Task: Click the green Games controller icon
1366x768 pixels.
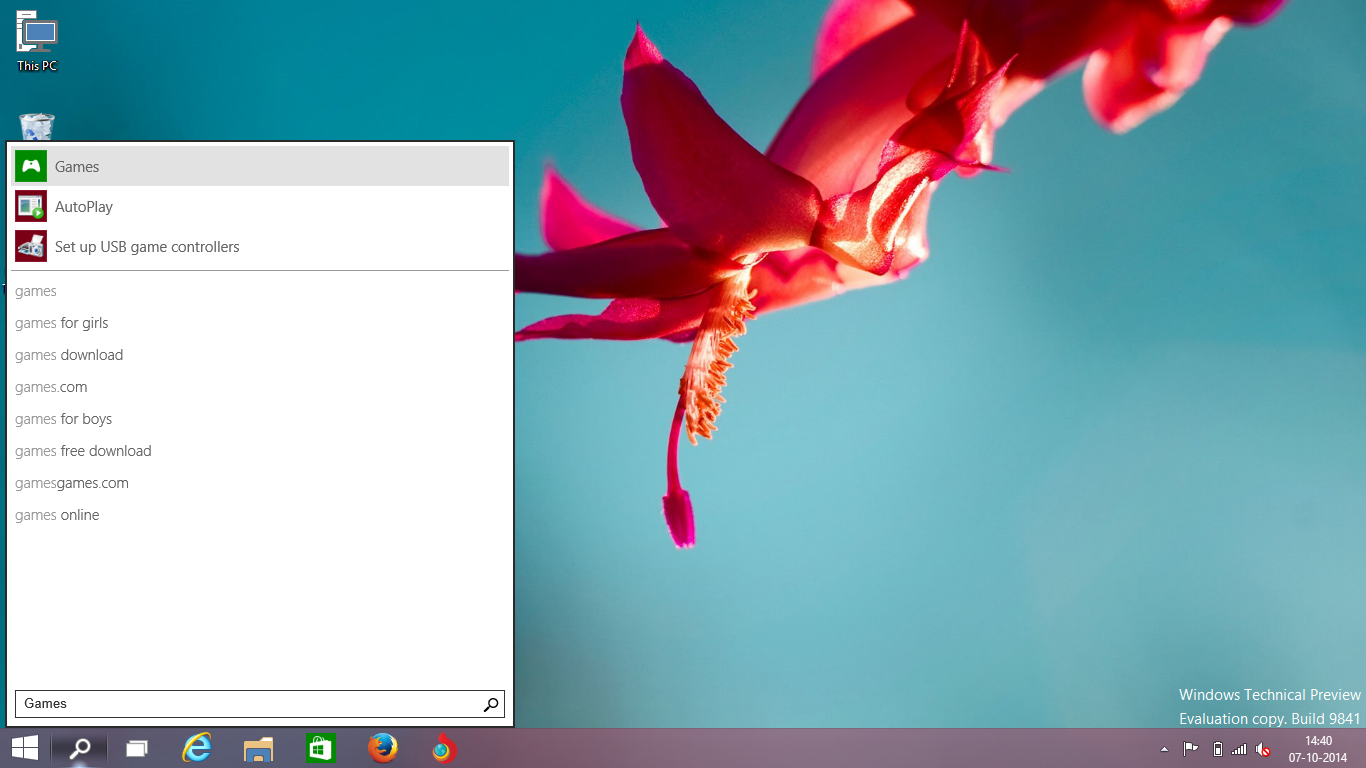Action: (31, 166)
